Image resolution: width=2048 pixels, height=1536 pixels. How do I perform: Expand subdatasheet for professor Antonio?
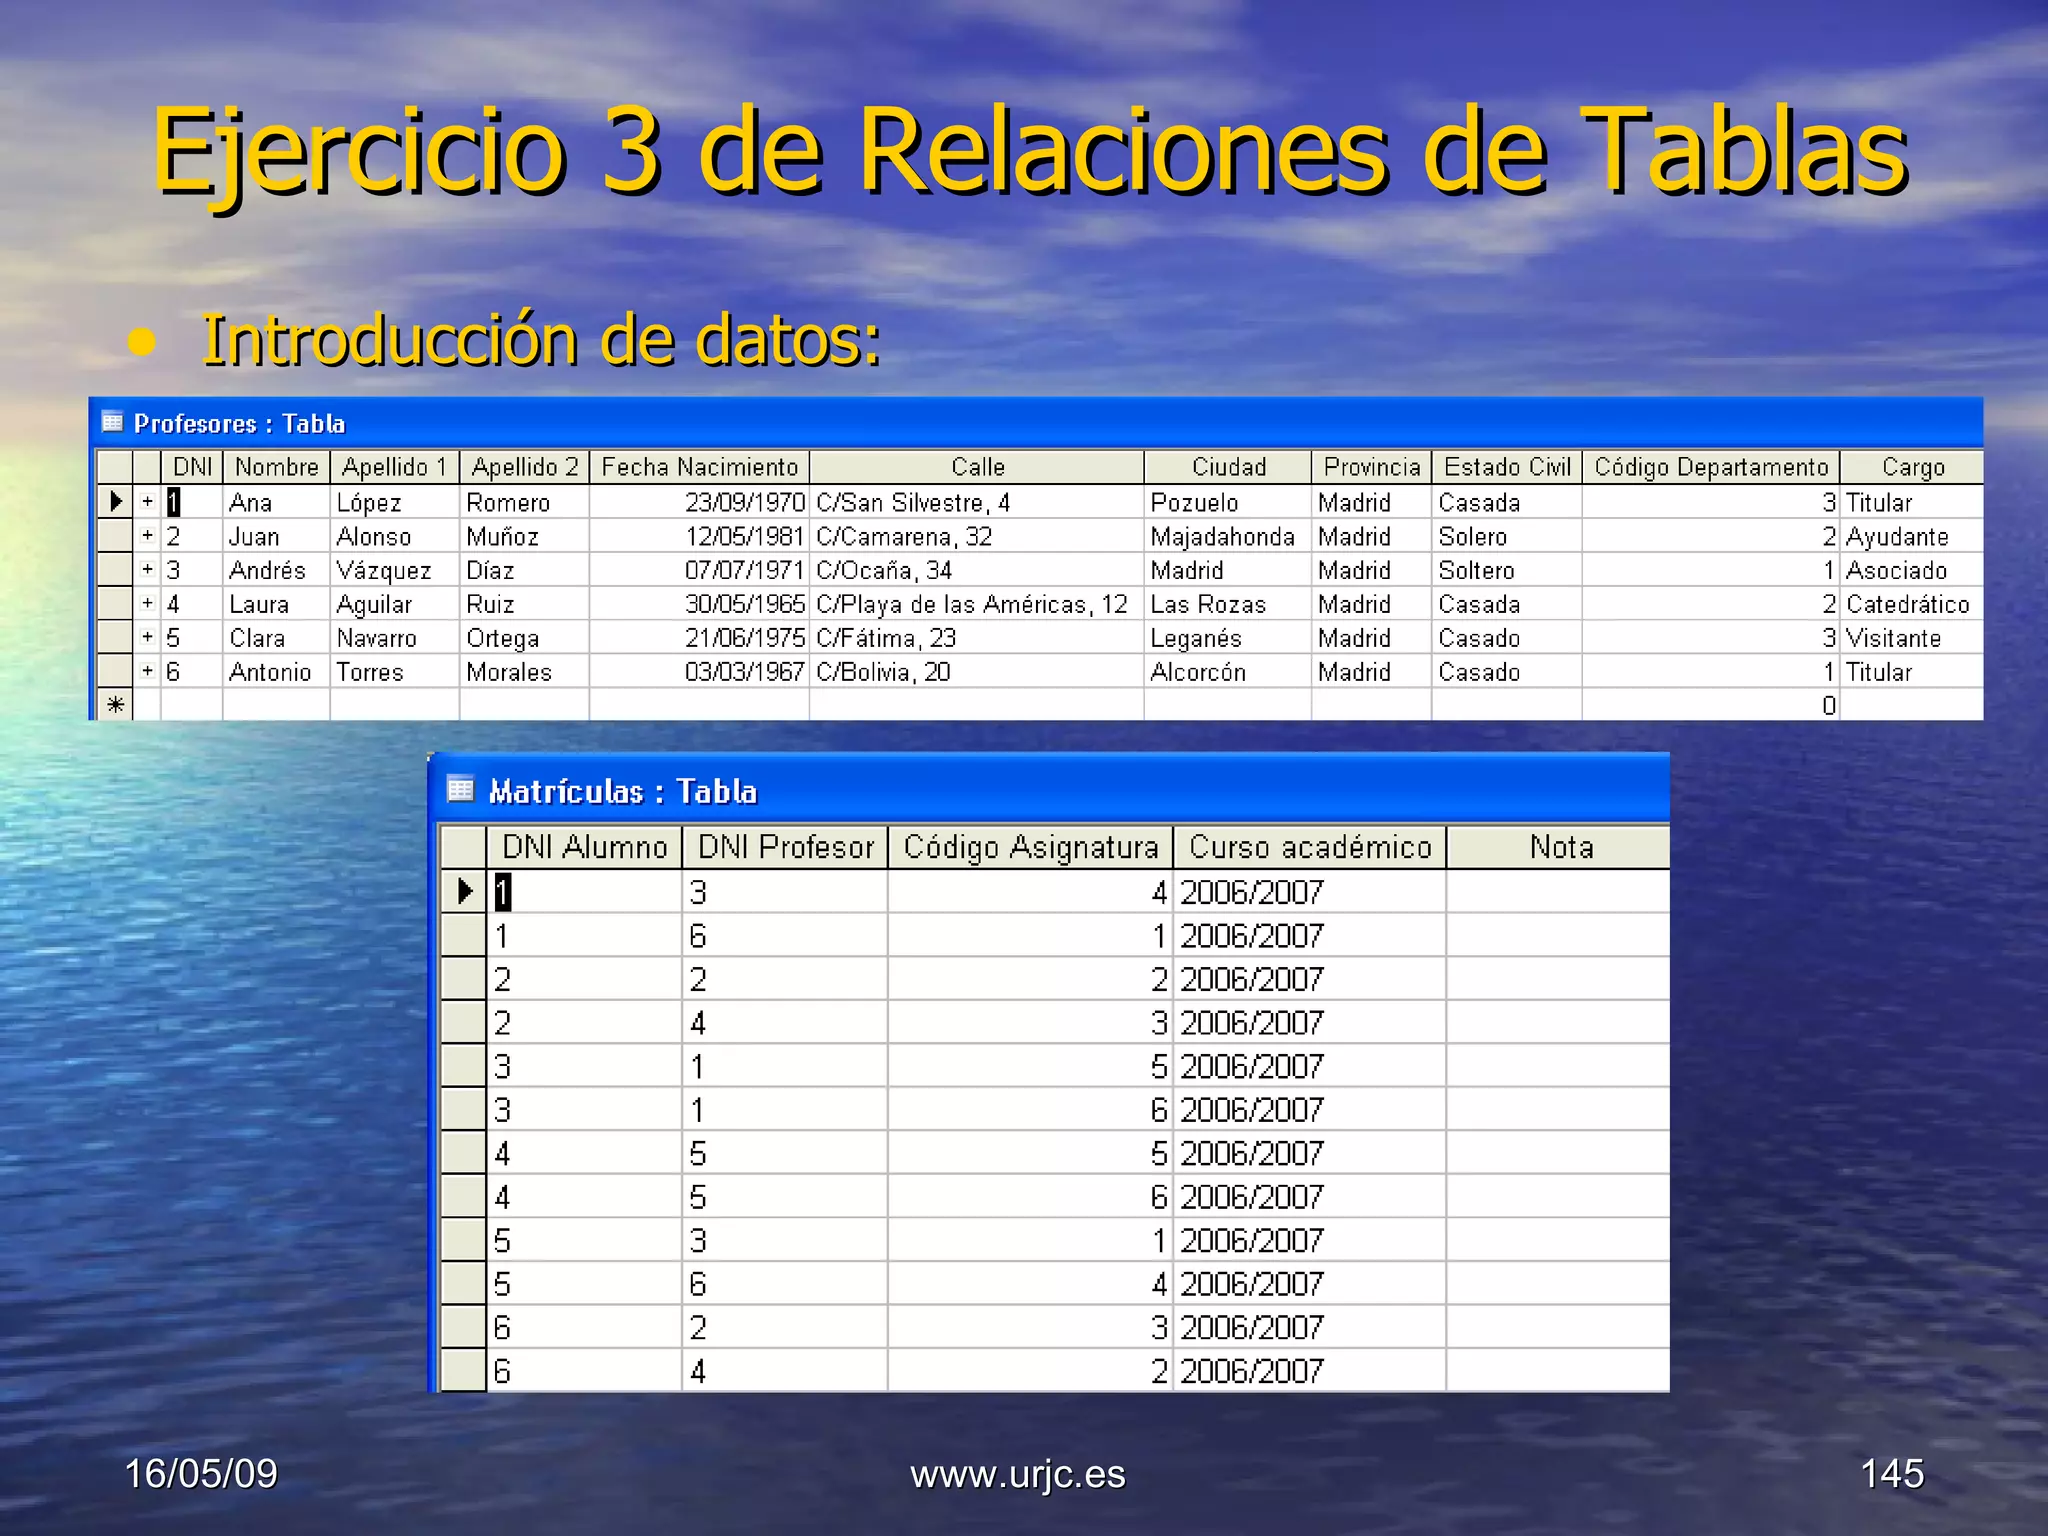coord(147,671)
